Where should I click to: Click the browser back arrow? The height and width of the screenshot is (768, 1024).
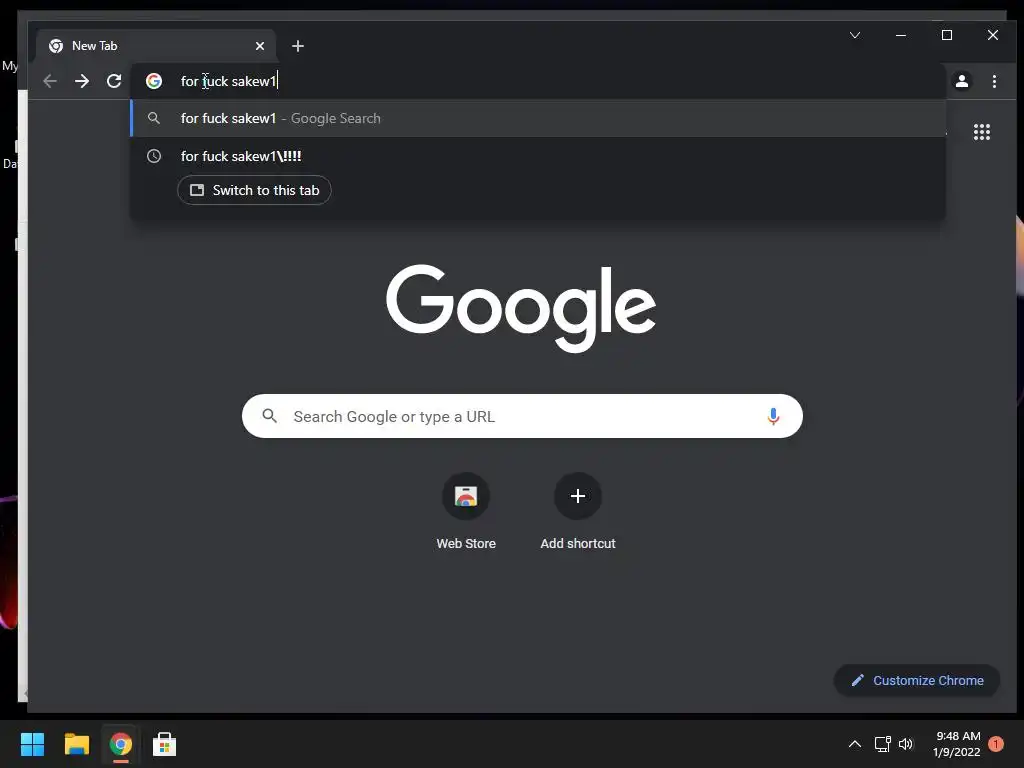tap(50, 81)
